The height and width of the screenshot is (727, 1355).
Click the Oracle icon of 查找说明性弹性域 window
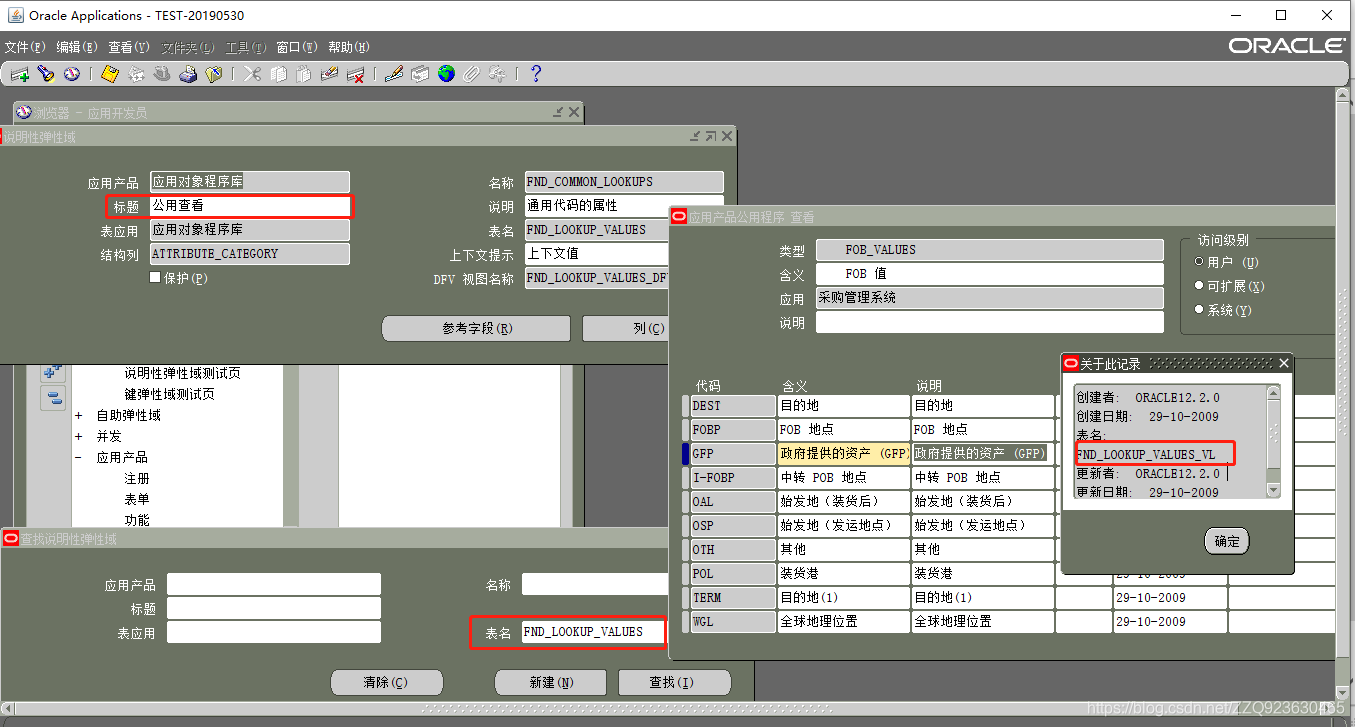[11, 539]
